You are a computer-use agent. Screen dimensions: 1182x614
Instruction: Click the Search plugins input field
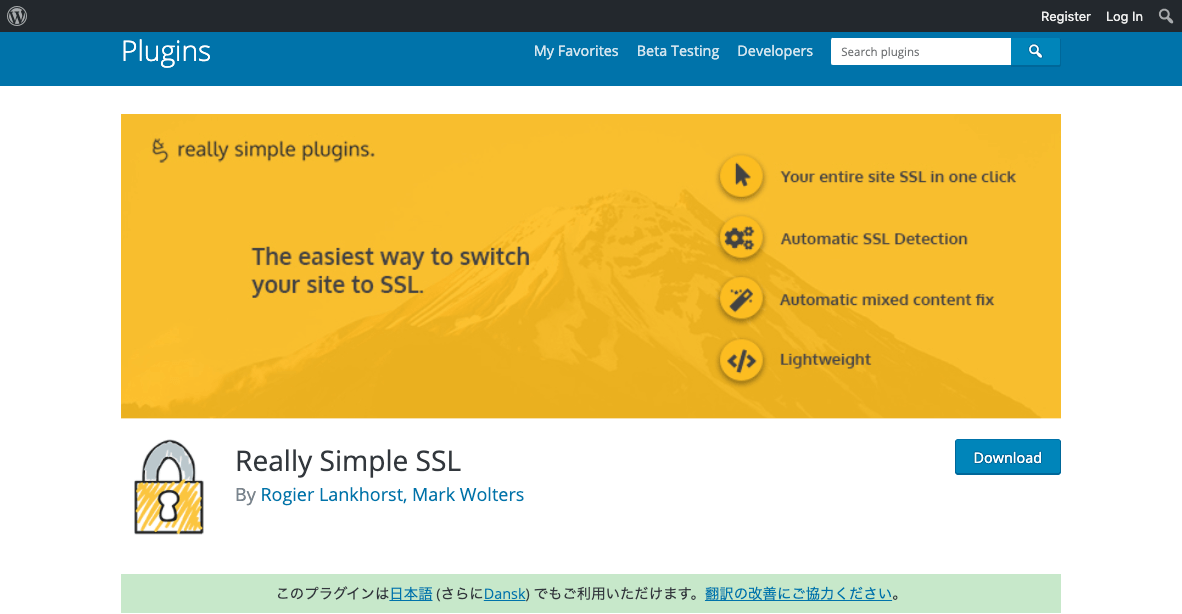point(920,51)
